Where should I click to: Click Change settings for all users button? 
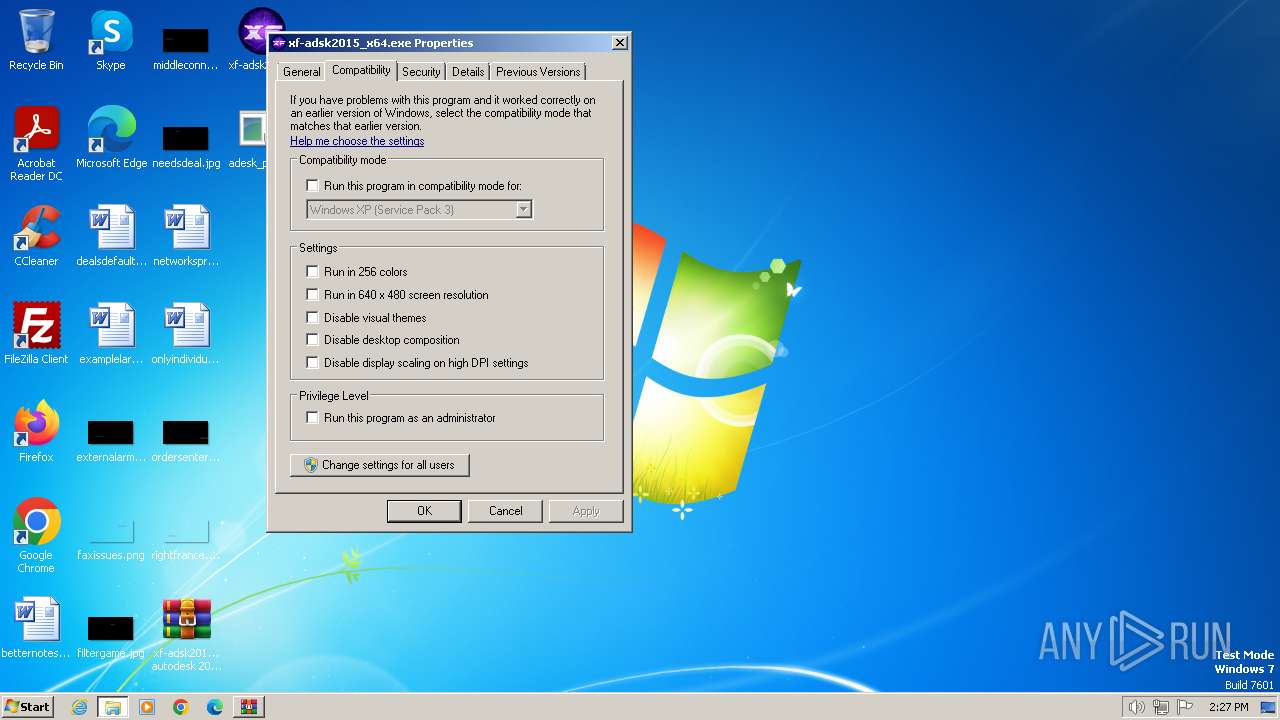coord(379,465)
